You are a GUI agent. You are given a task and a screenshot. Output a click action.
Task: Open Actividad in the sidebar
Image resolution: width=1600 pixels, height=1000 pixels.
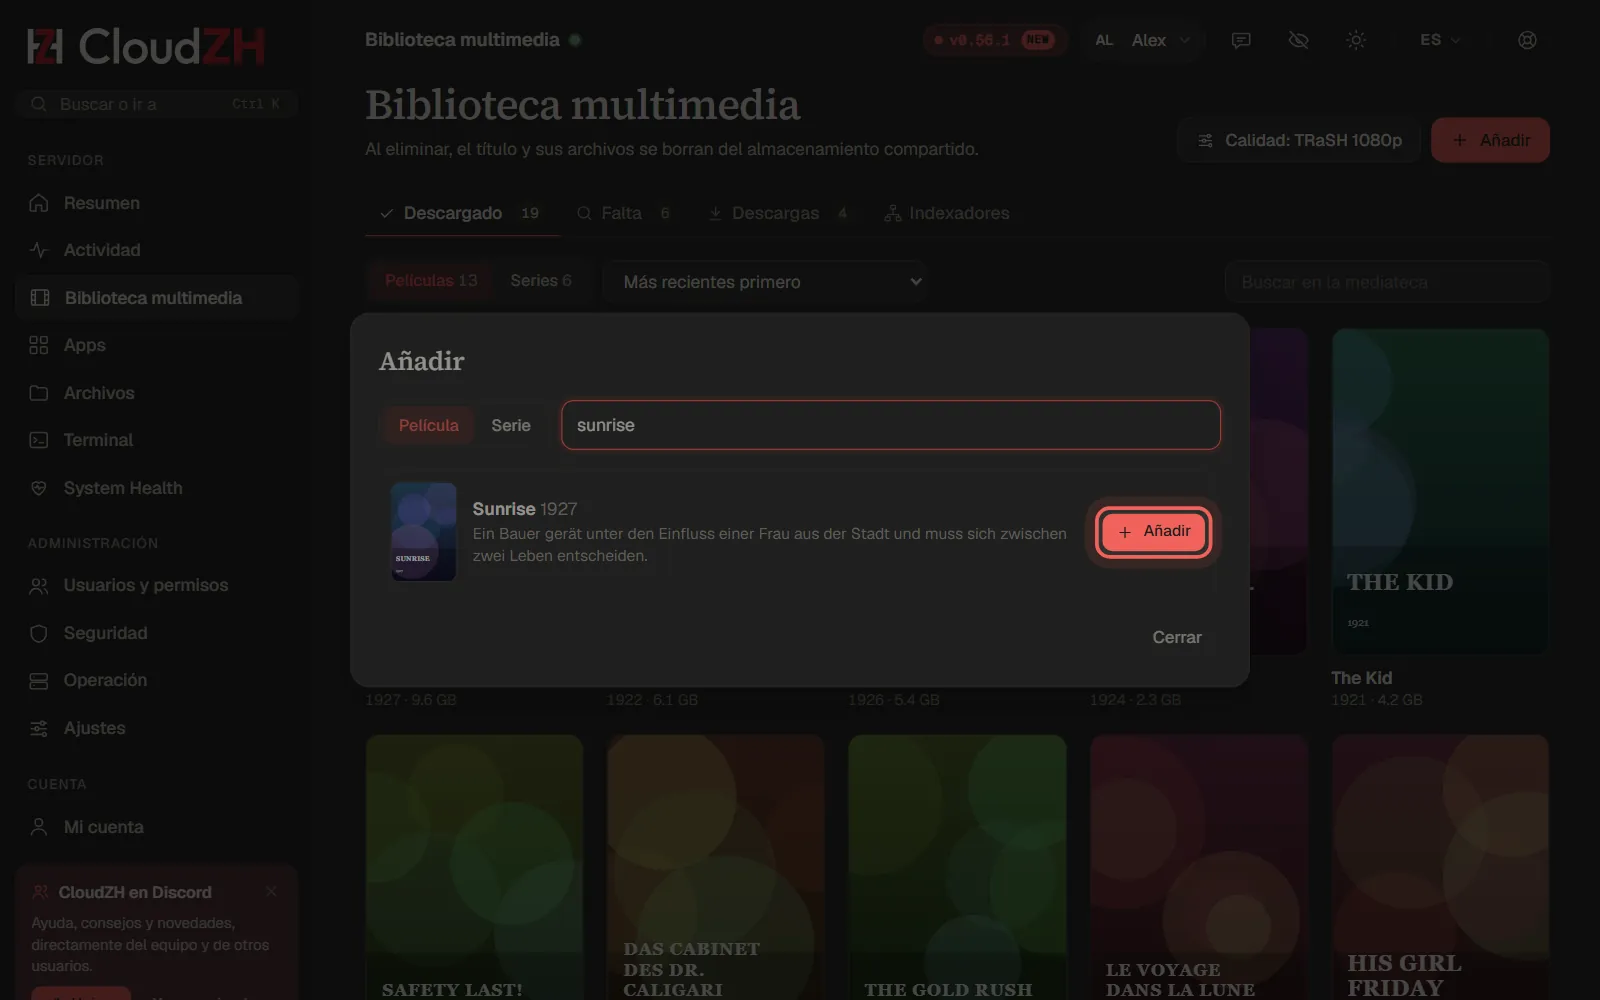tap(157, 250)
